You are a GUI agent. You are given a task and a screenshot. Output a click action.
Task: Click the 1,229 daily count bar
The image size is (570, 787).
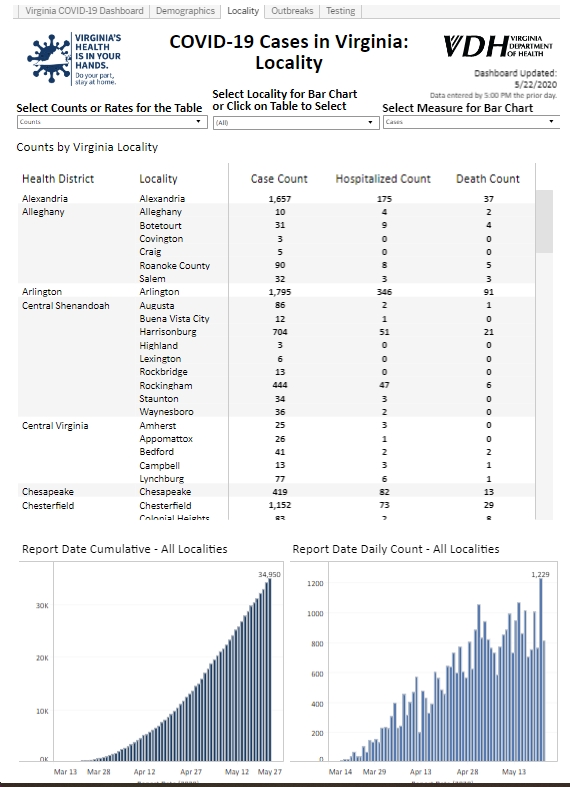pos(541,670)
